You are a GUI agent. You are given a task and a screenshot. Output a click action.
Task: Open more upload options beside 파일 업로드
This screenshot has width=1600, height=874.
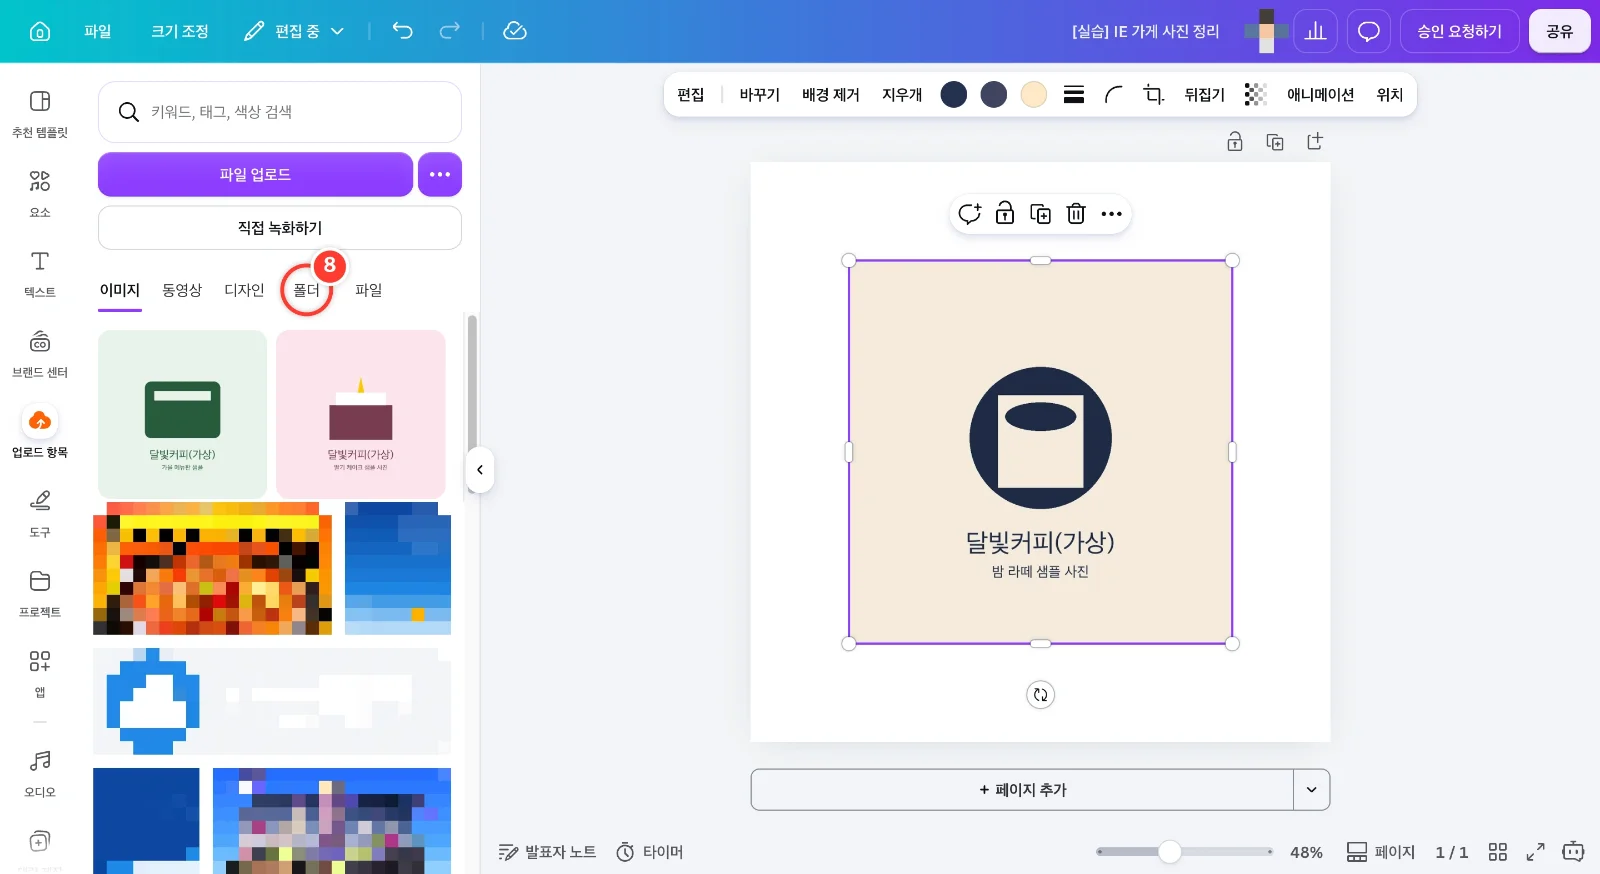(x=440, y=174)
